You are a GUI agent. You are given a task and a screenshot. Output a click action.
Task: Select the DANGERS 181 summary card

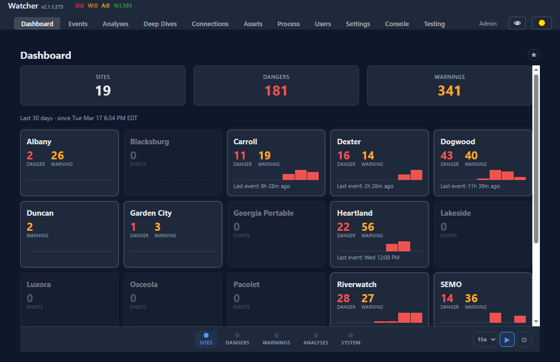coord(276,85)
